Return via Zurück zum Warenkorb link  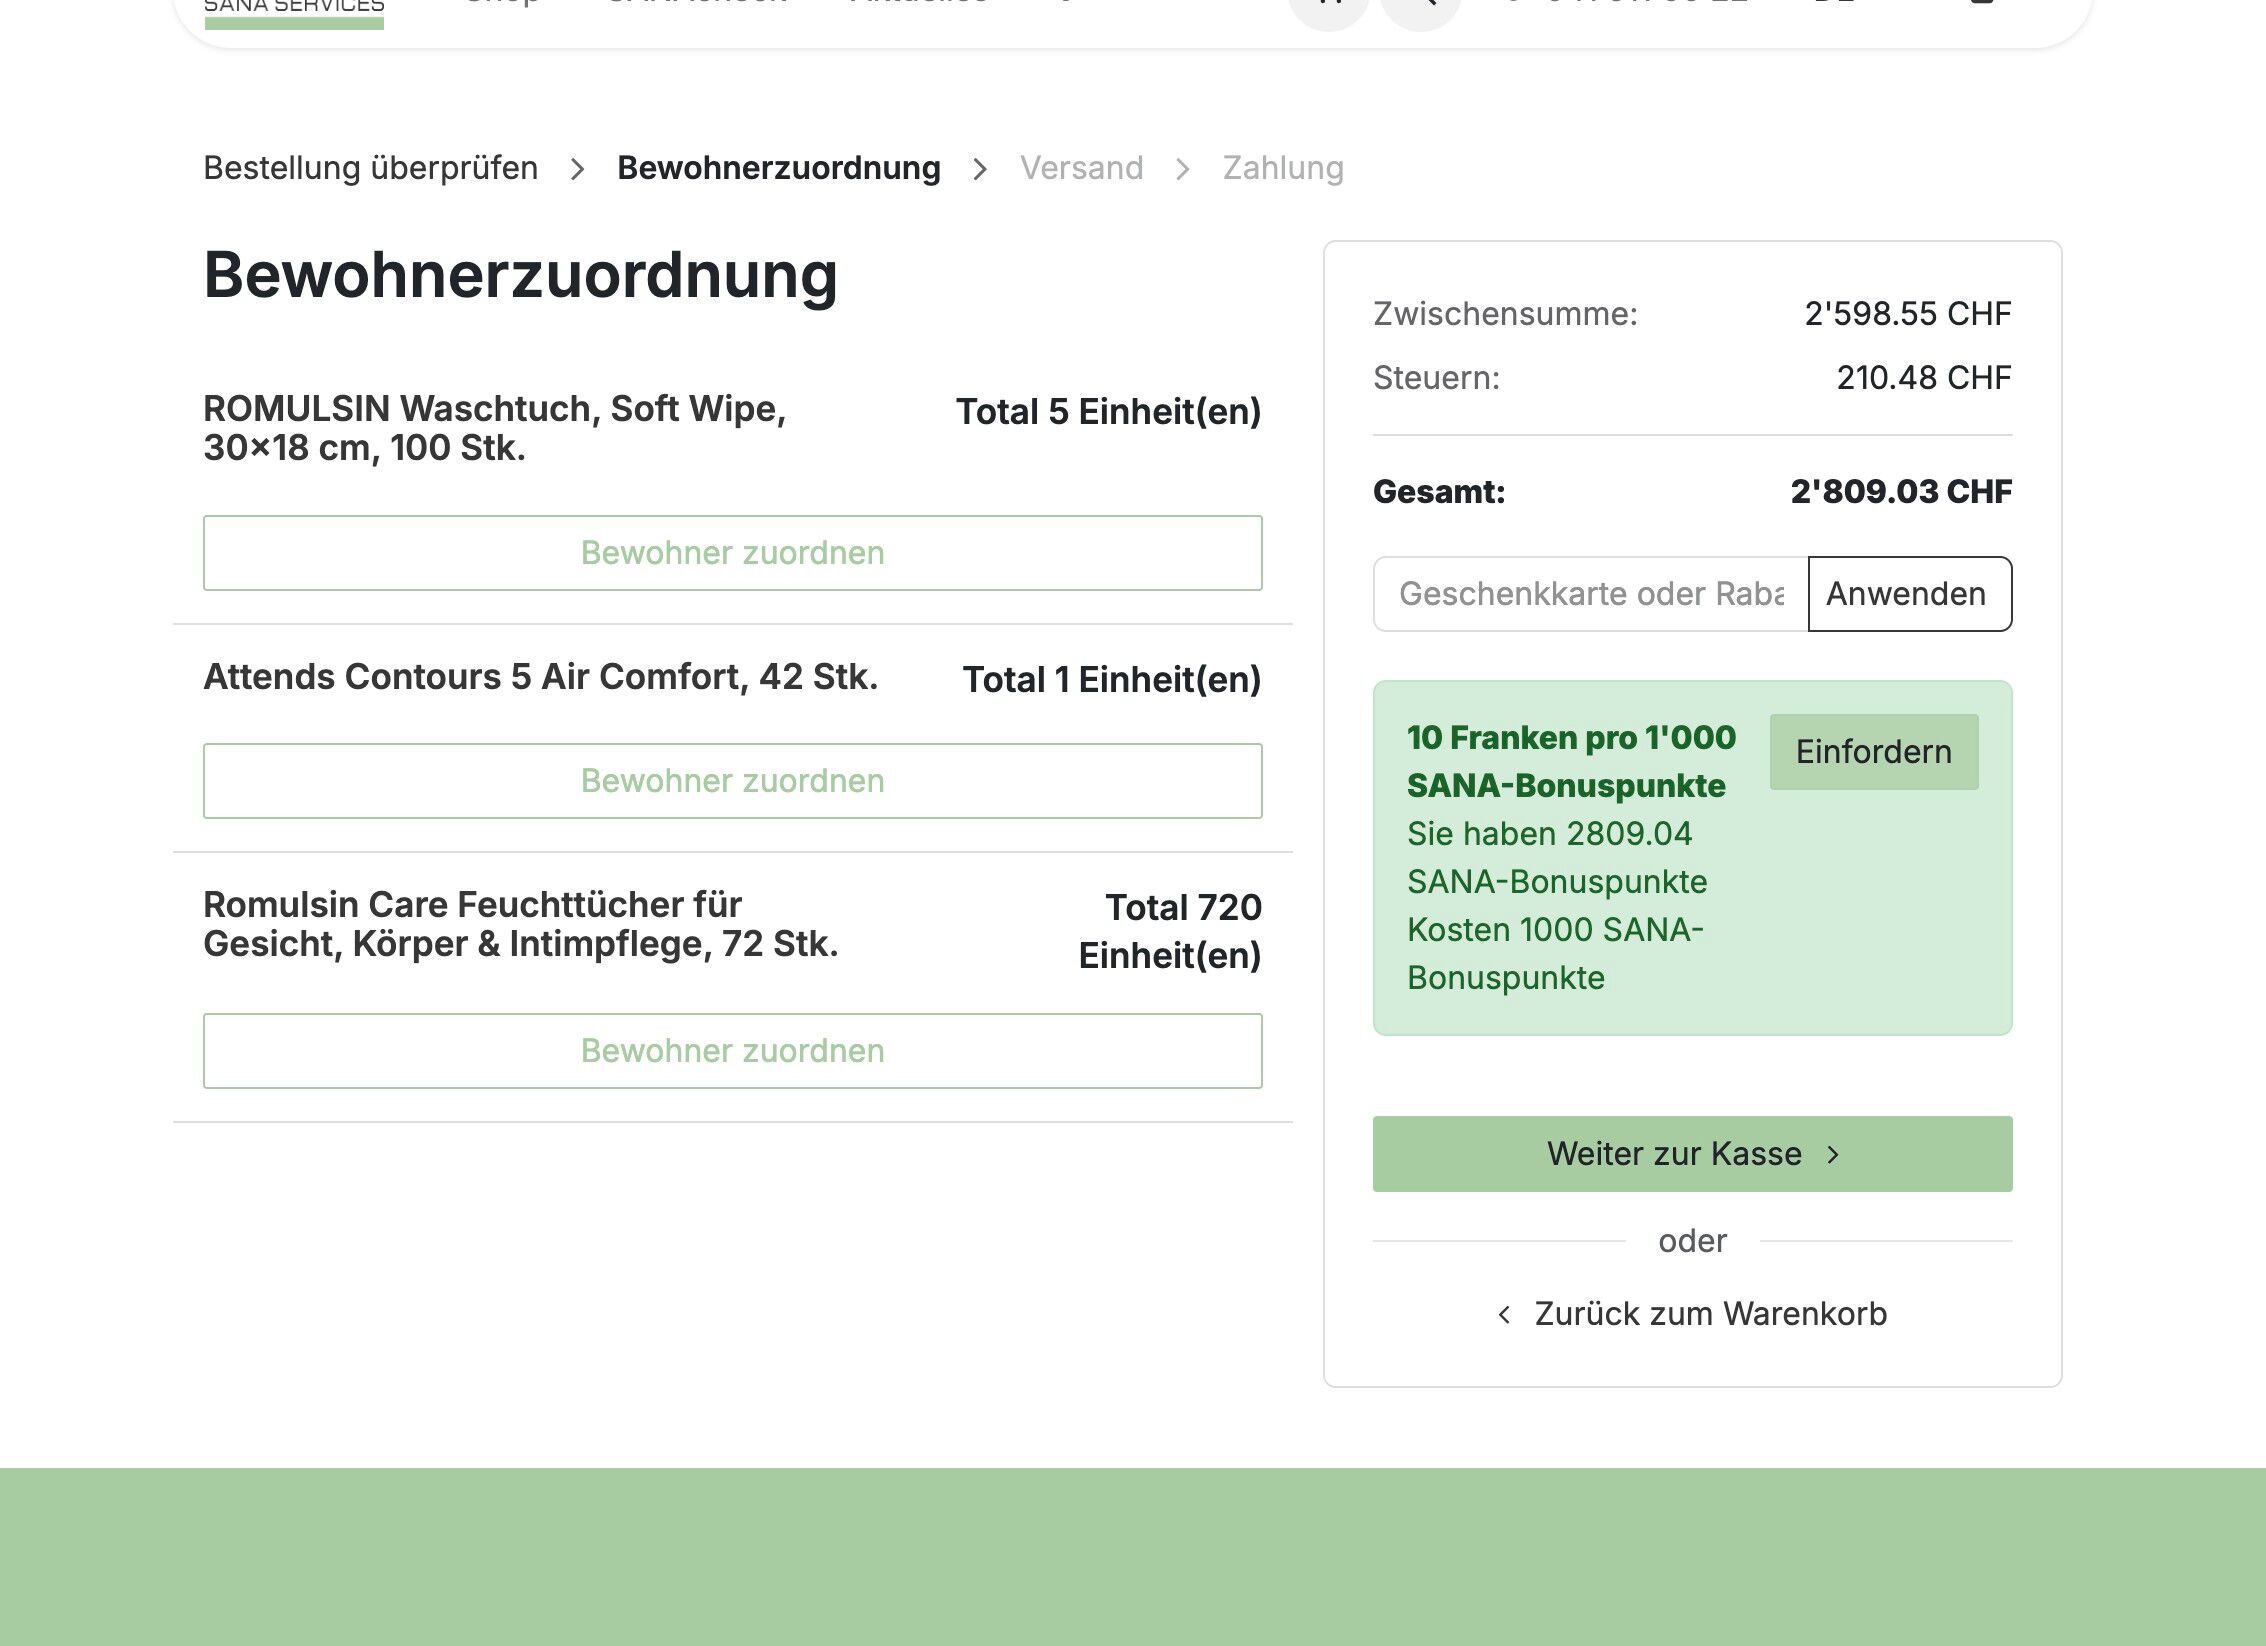(1710, 1314)
